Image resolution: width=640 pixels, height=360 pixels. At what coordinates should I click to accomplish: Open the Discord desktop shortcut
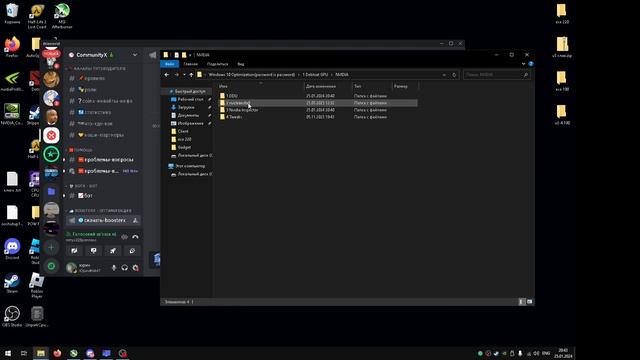click(12, 249)
